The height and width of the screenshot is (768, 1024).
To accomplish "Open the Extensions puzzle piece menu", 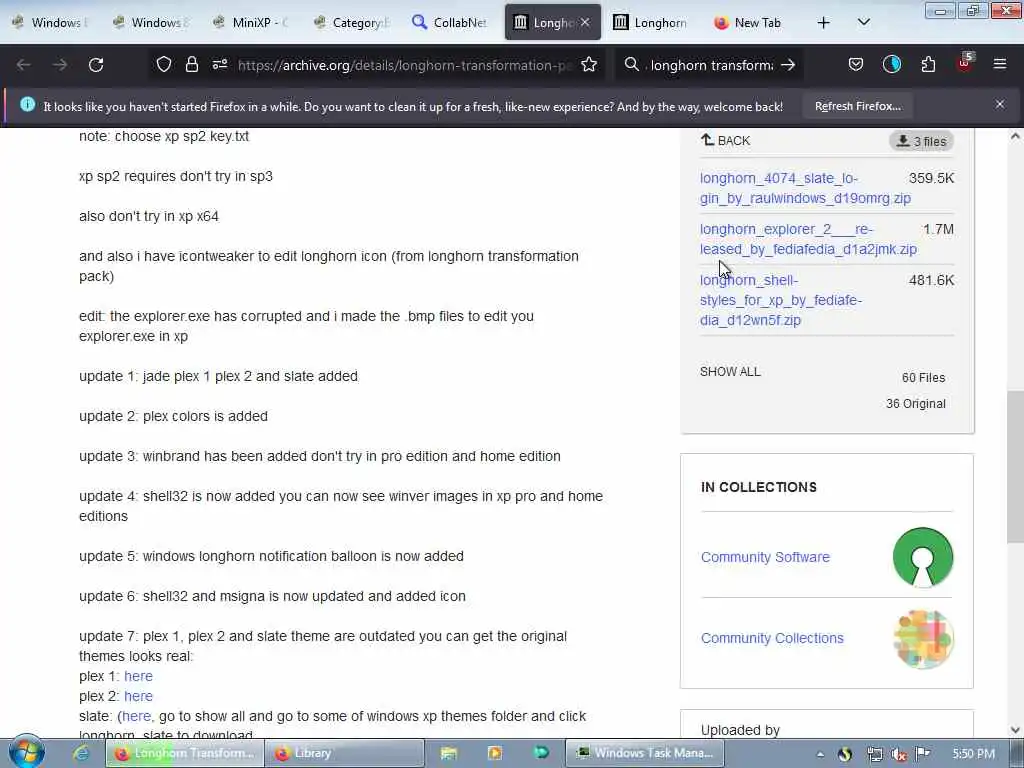I will [x=928, y=64].
